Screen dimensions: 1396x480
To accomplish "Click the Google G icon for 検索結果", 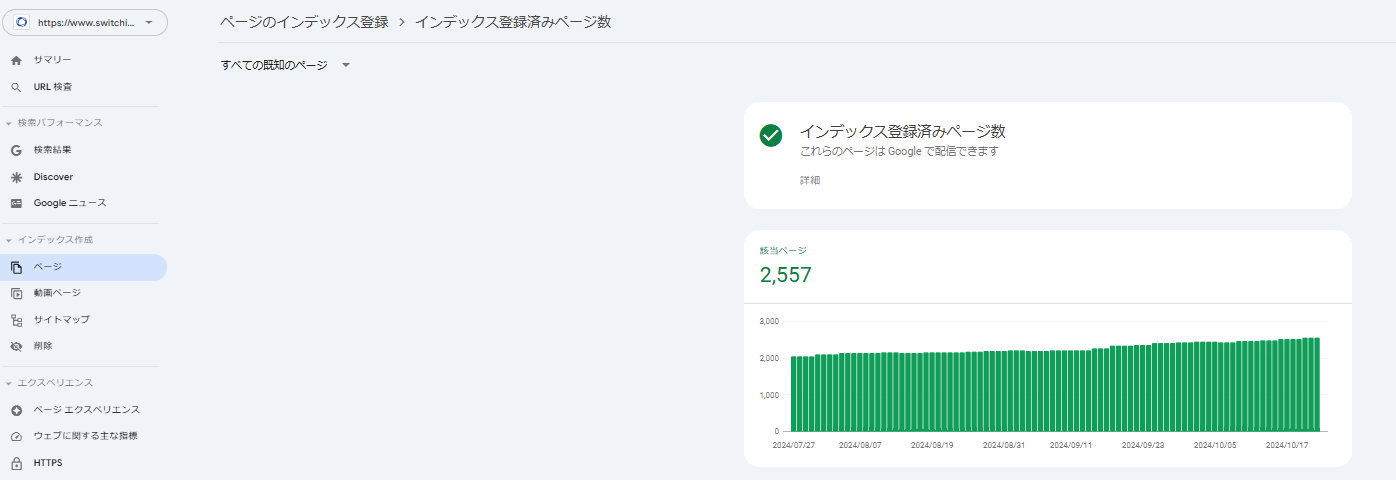I will tap(16, 150).
